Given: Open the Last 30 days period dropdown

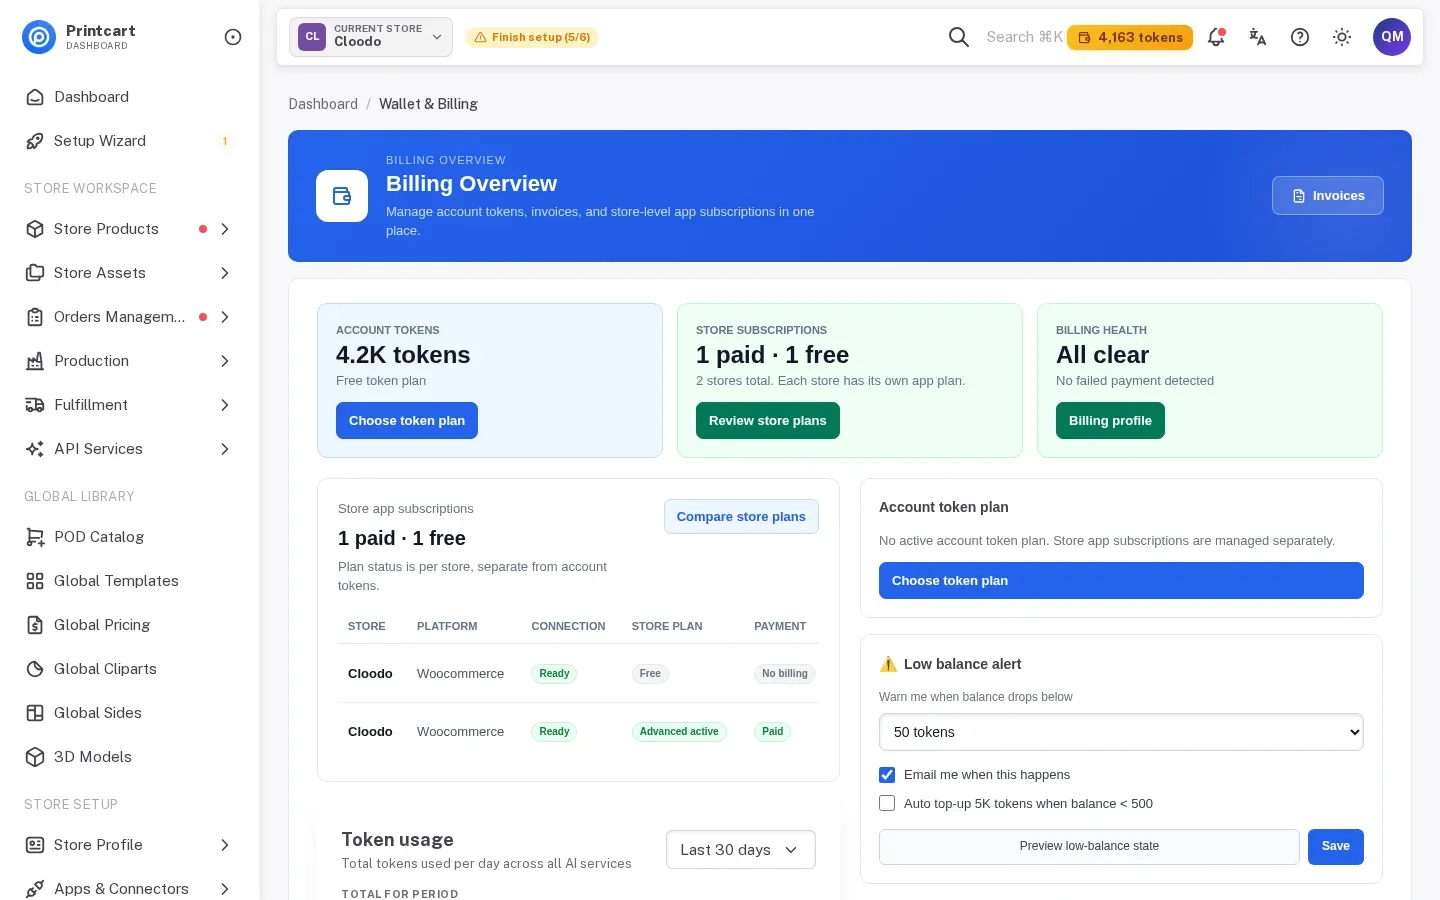Looking at the screenshot, I should click(x=741, y=850).
